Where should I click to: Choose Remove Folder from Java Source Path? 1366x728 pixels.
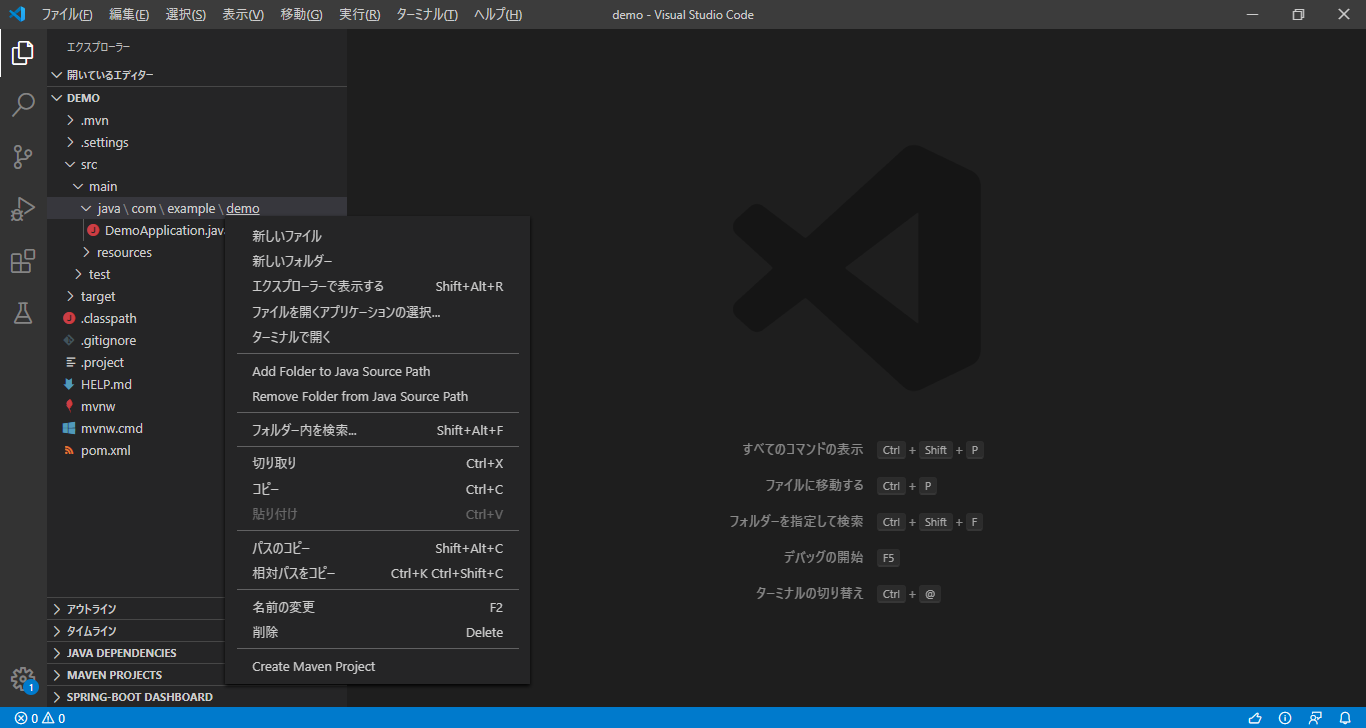[x=377, y=396]
